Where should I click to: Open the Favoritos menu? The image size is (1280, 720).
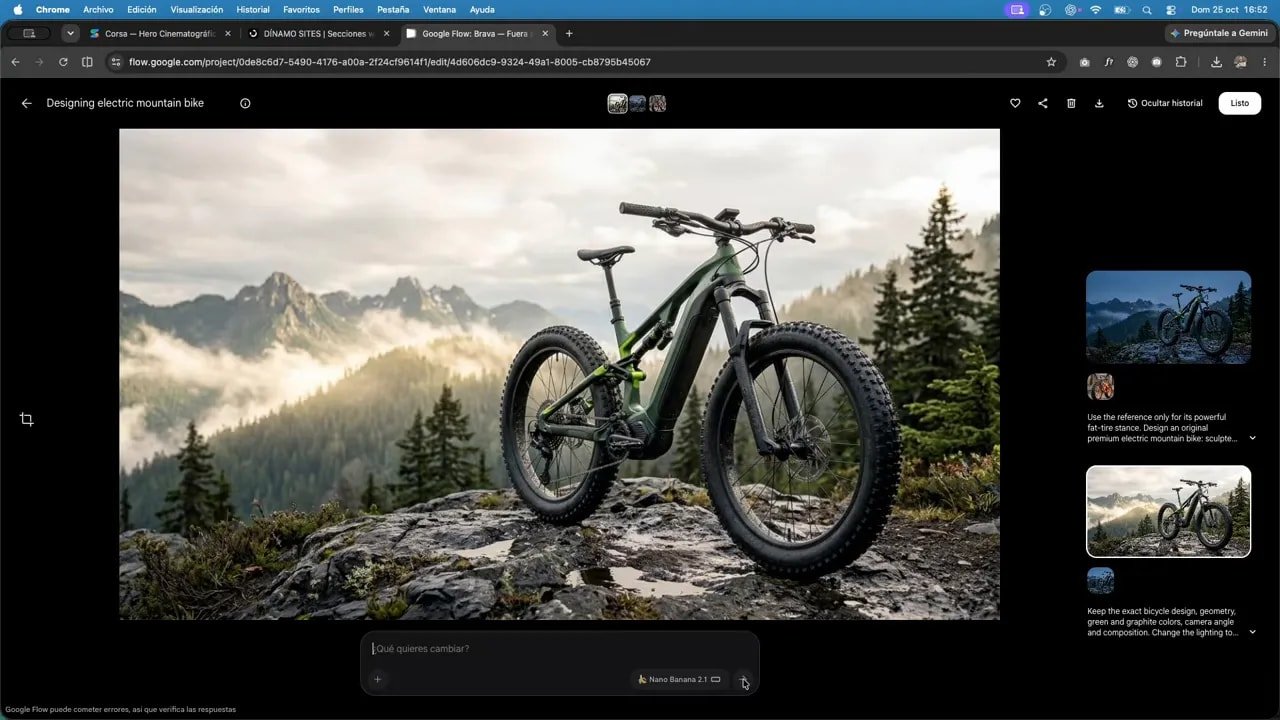coord(301,10)
